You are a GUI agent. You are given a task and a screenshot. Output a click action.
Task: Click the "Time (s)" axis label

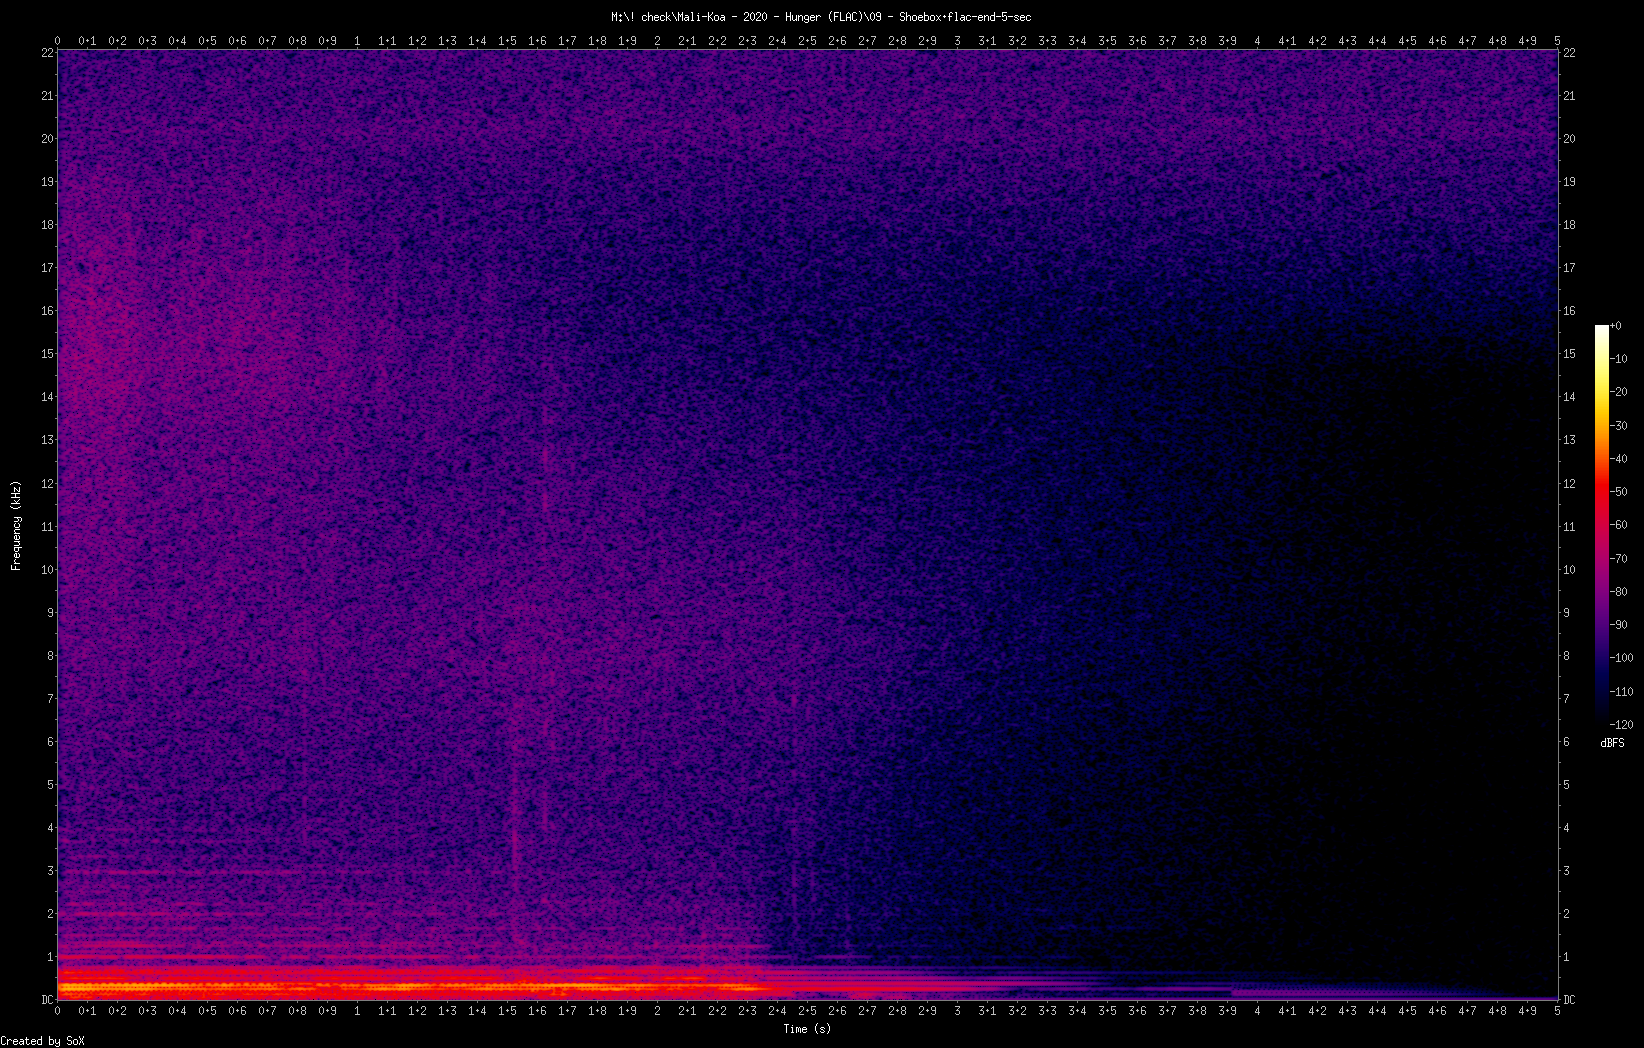click(807, 1028)
